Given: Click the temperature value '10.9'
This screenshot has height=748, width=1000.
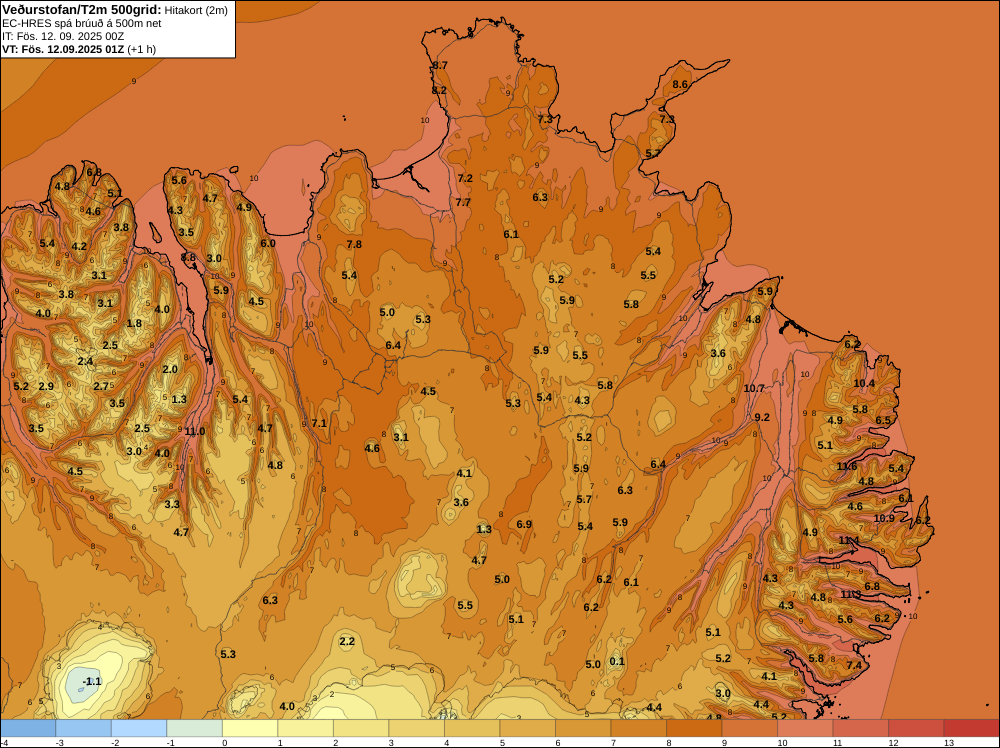Looking at the screenshot, I should [884, 518].
